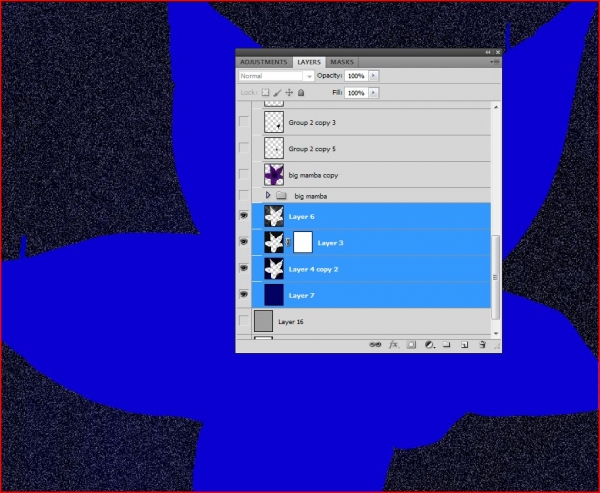Viewport: 600px width, 493px height.
Task: Switch to the Masks tab
Action: click(342, 62)
